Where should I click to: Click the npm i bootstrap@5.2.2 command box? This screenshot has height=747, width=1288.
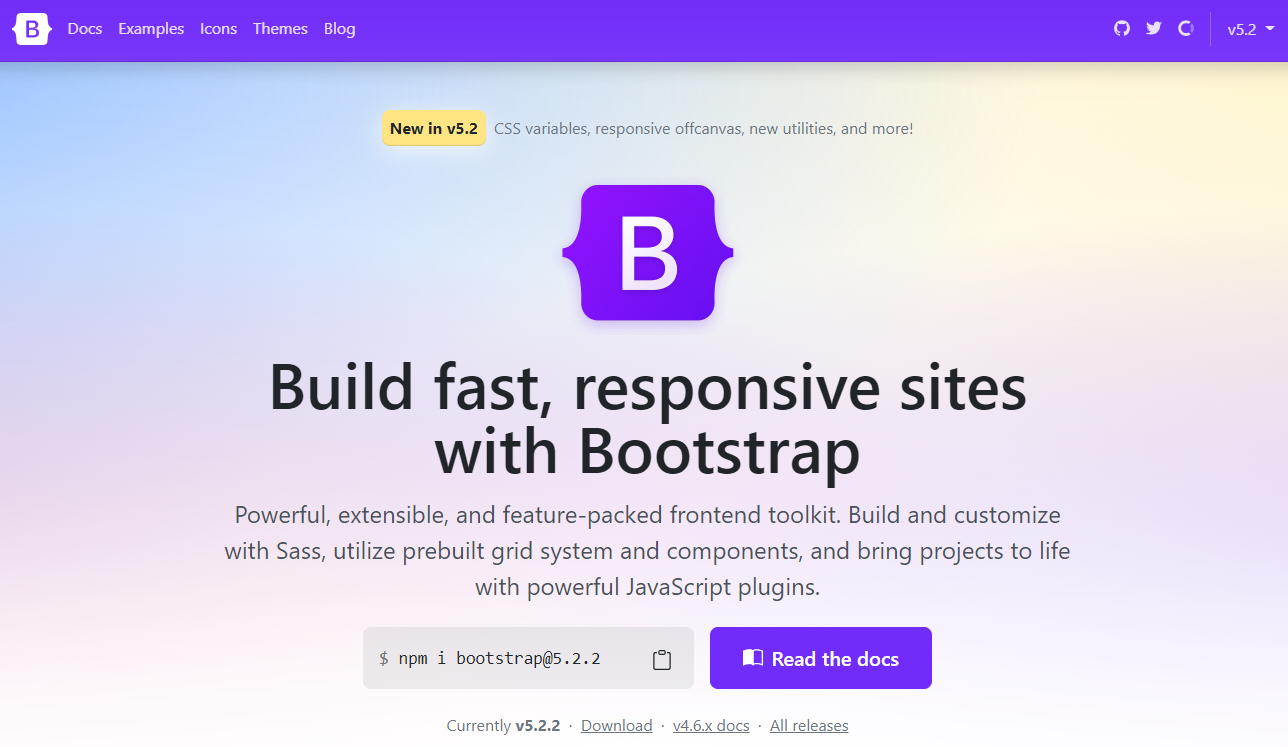[528, 658]
